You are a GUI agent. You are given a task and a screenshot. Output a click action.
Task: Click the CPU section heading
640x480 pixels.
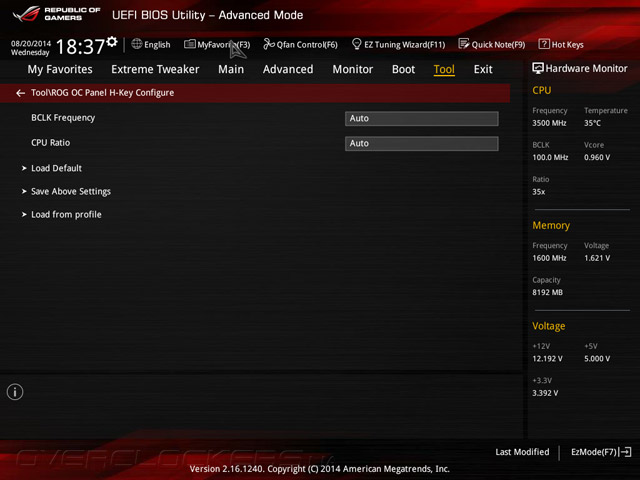[542, 90]
